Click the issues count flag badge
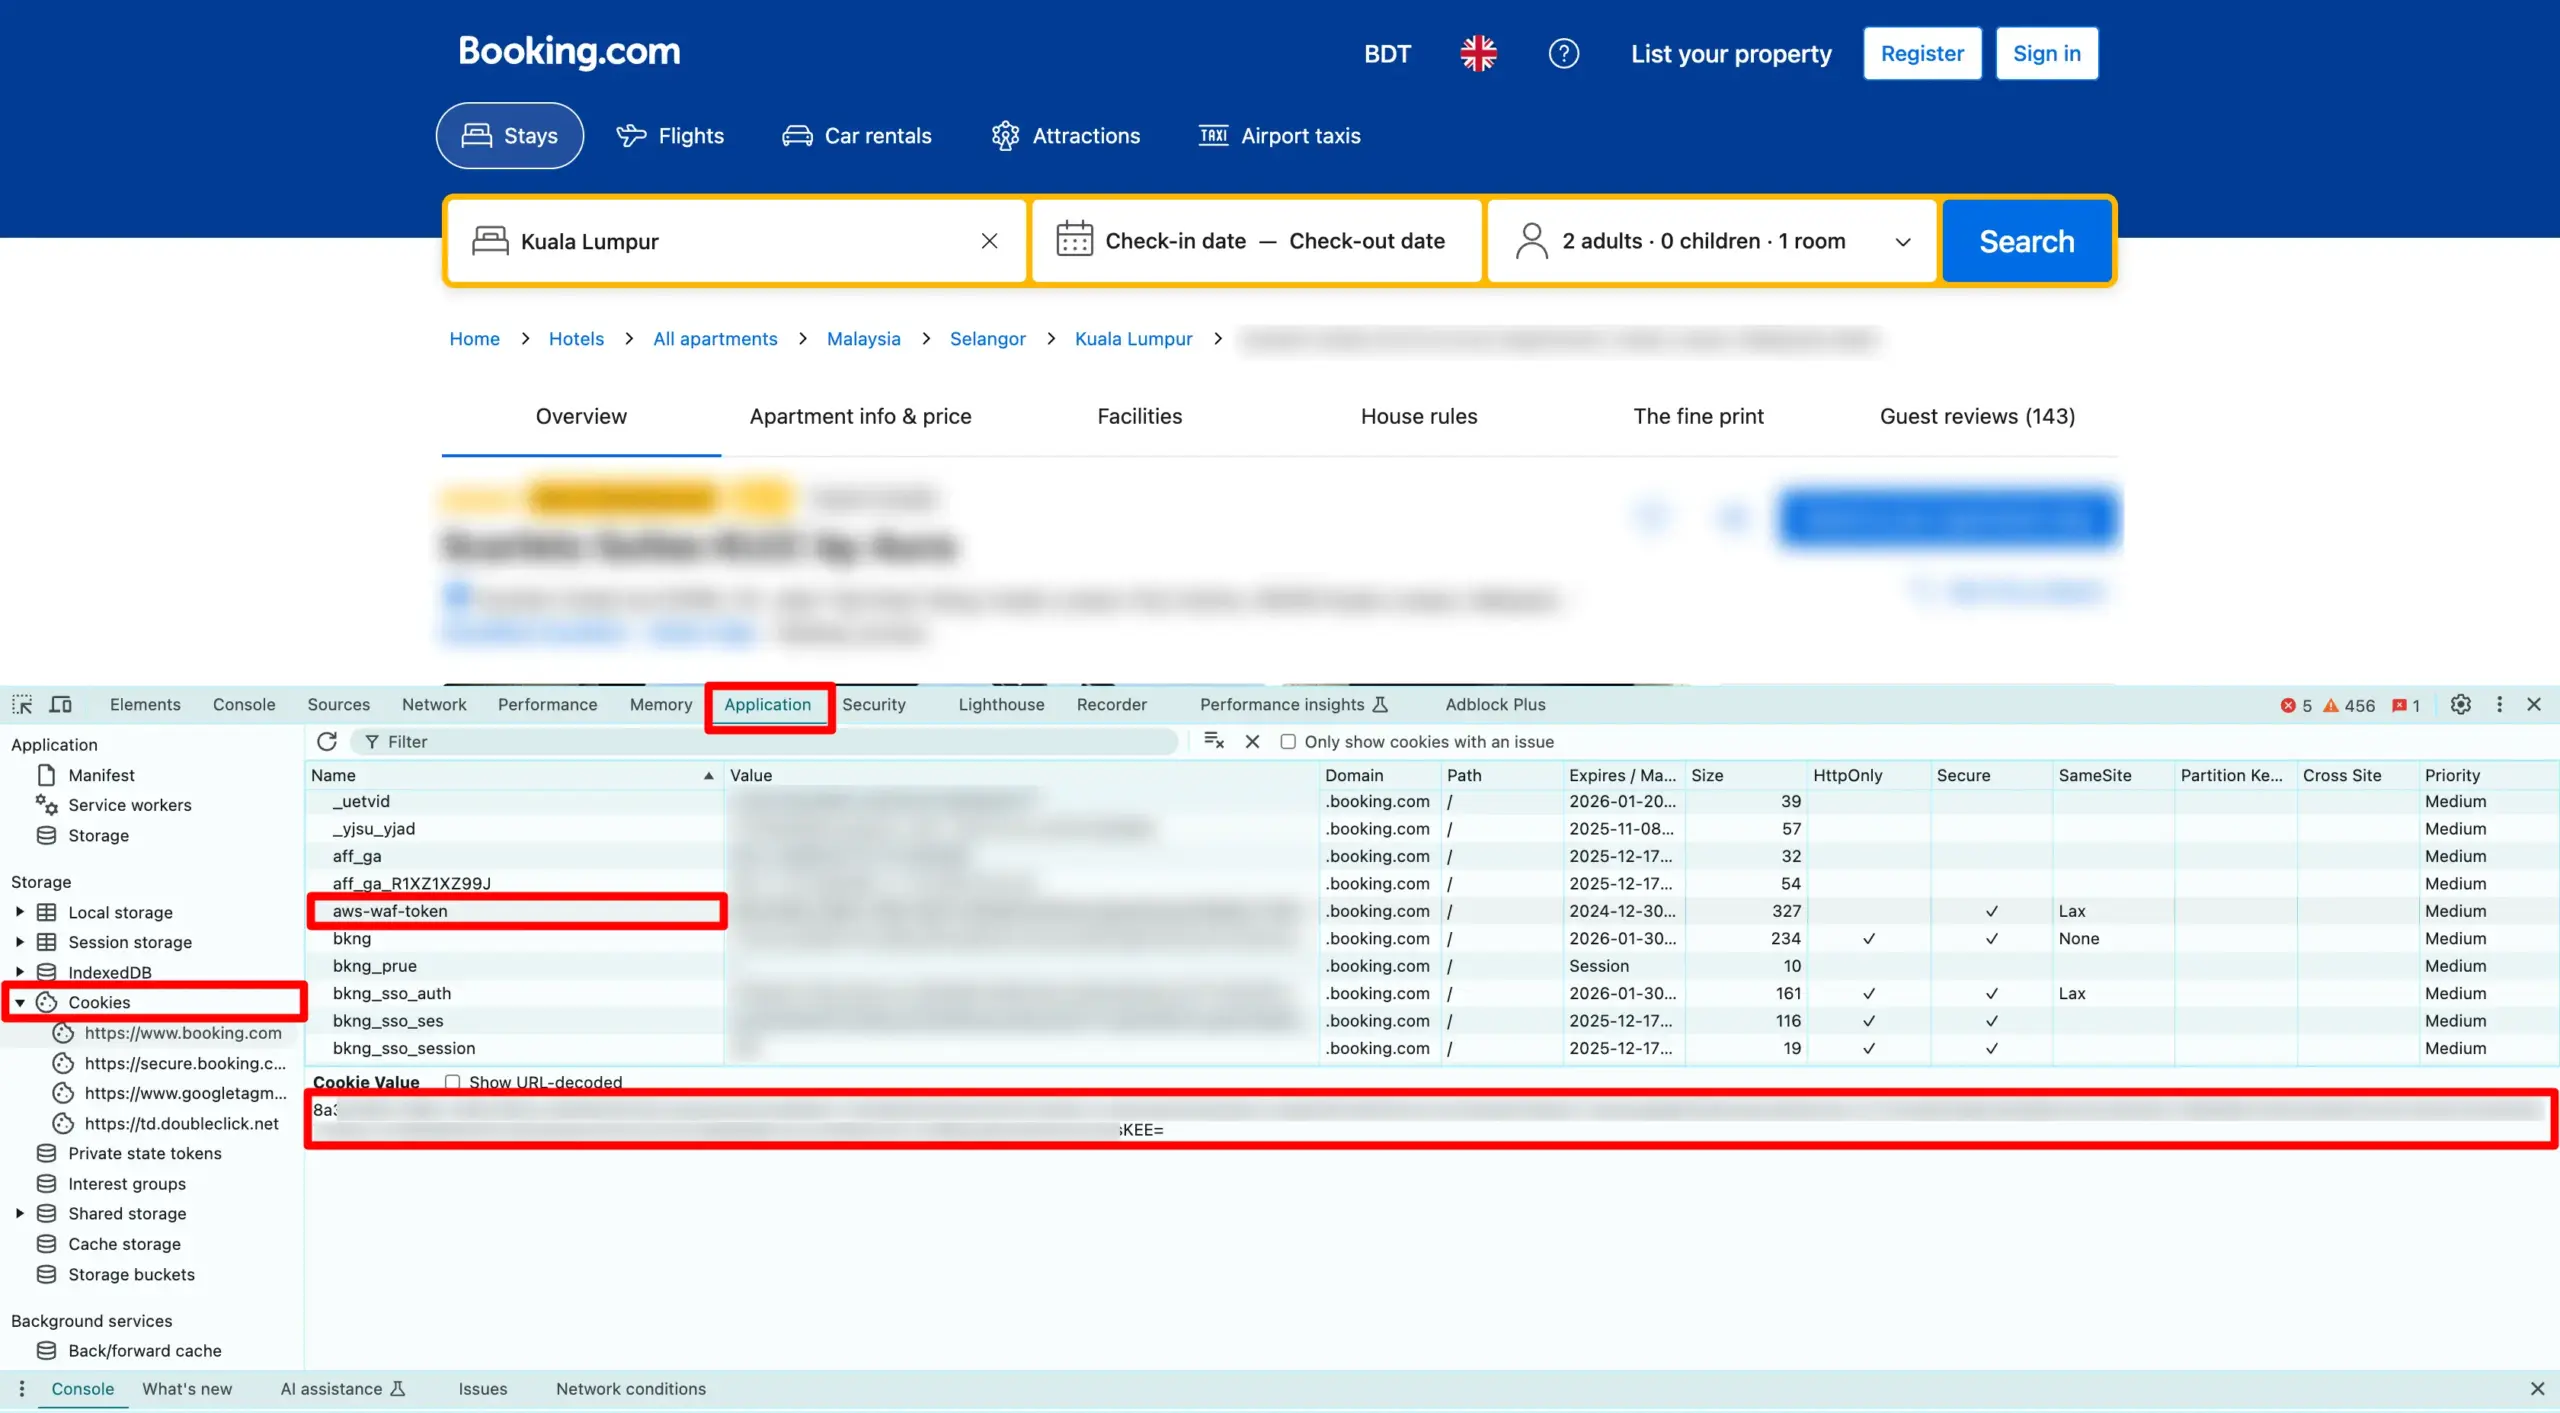Image resolution: width=2560 pixels, height=1413 pixels. (2406, 705)
